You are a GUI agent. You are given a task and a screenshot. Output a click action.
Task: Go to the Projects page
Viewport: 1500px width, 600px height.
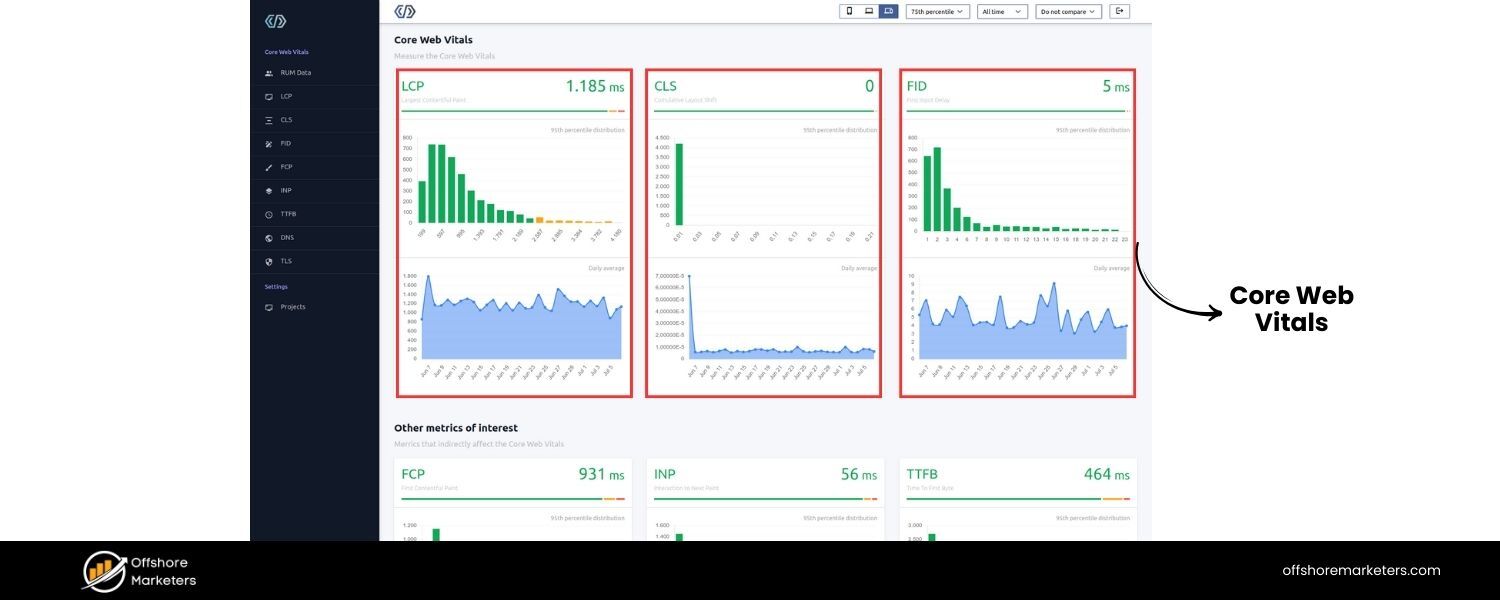pos(286,307)
